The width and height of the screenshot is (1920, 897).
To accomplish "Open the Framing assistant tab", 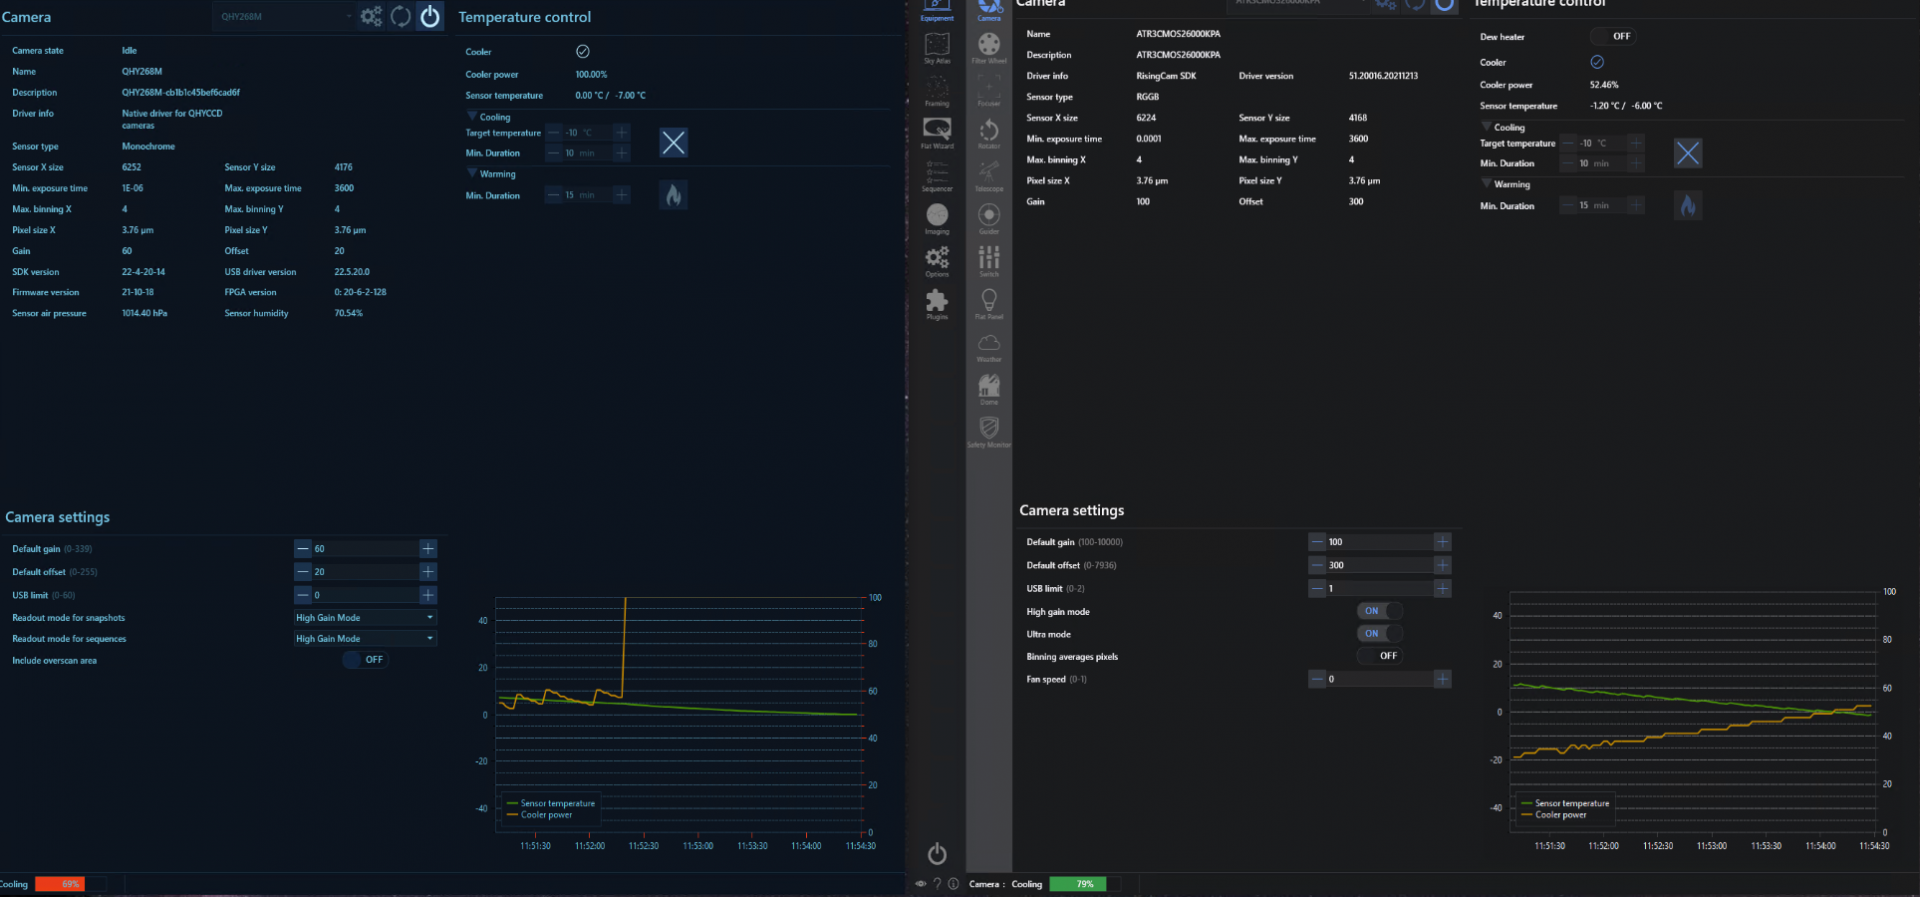I will tap(937, 90).
